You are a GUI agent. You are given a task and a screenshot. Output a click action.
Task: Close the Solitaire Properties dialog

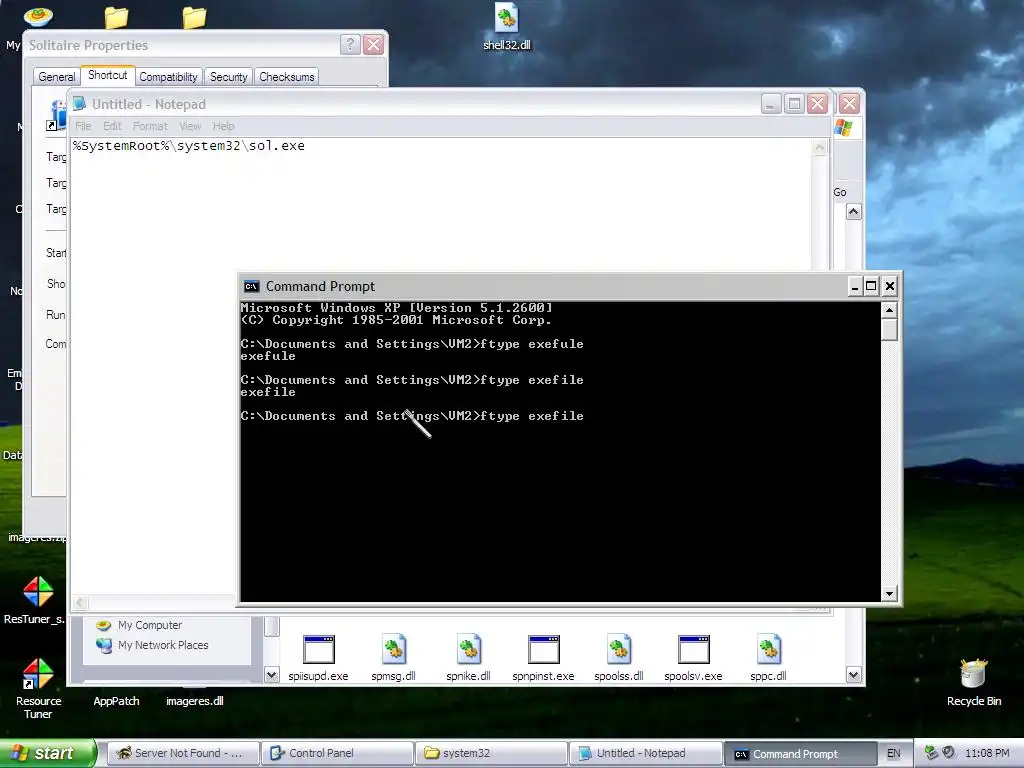point(374,44)
